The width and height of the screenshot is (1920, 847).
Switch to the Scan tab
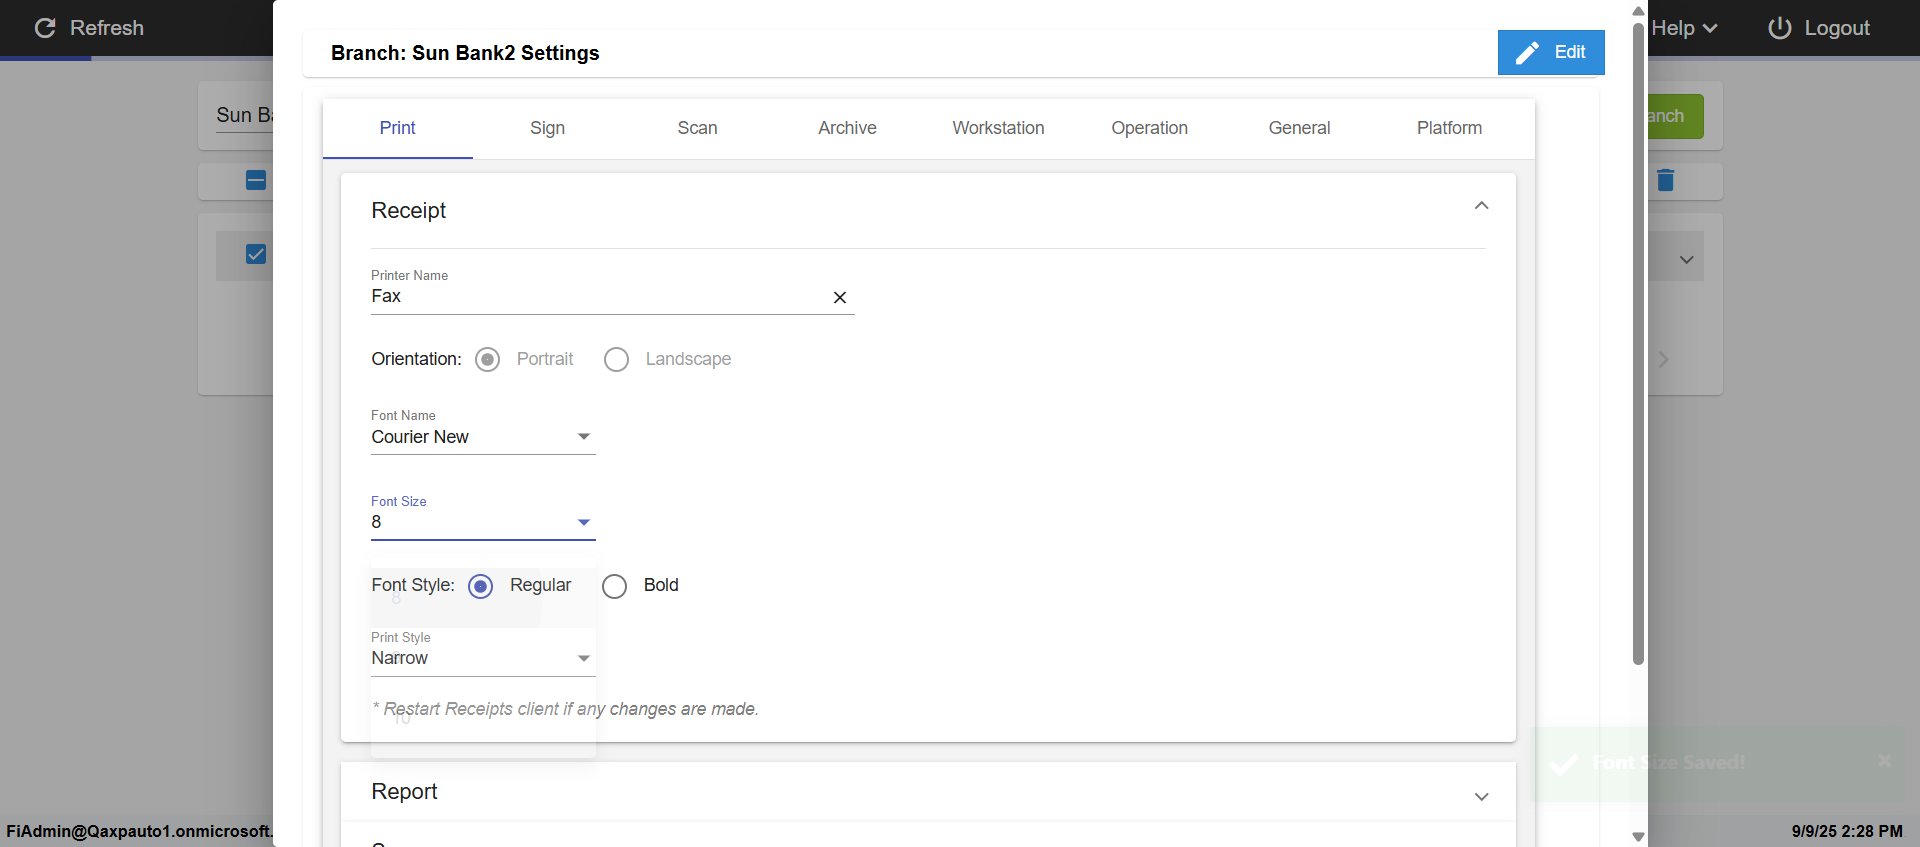(x=697, y=128)
